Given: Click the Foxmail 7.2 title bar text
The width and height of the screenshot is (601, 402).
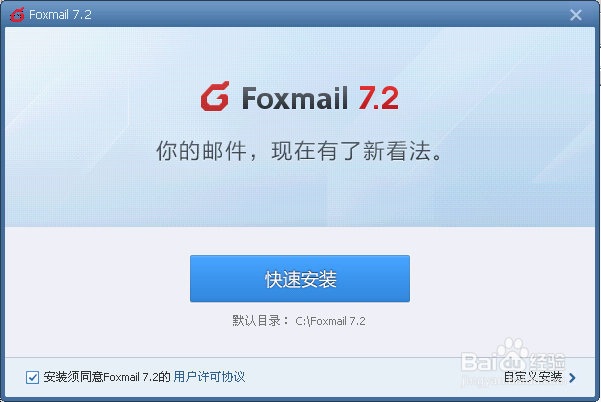Looking at the screenshot, I should coord(60,15).
